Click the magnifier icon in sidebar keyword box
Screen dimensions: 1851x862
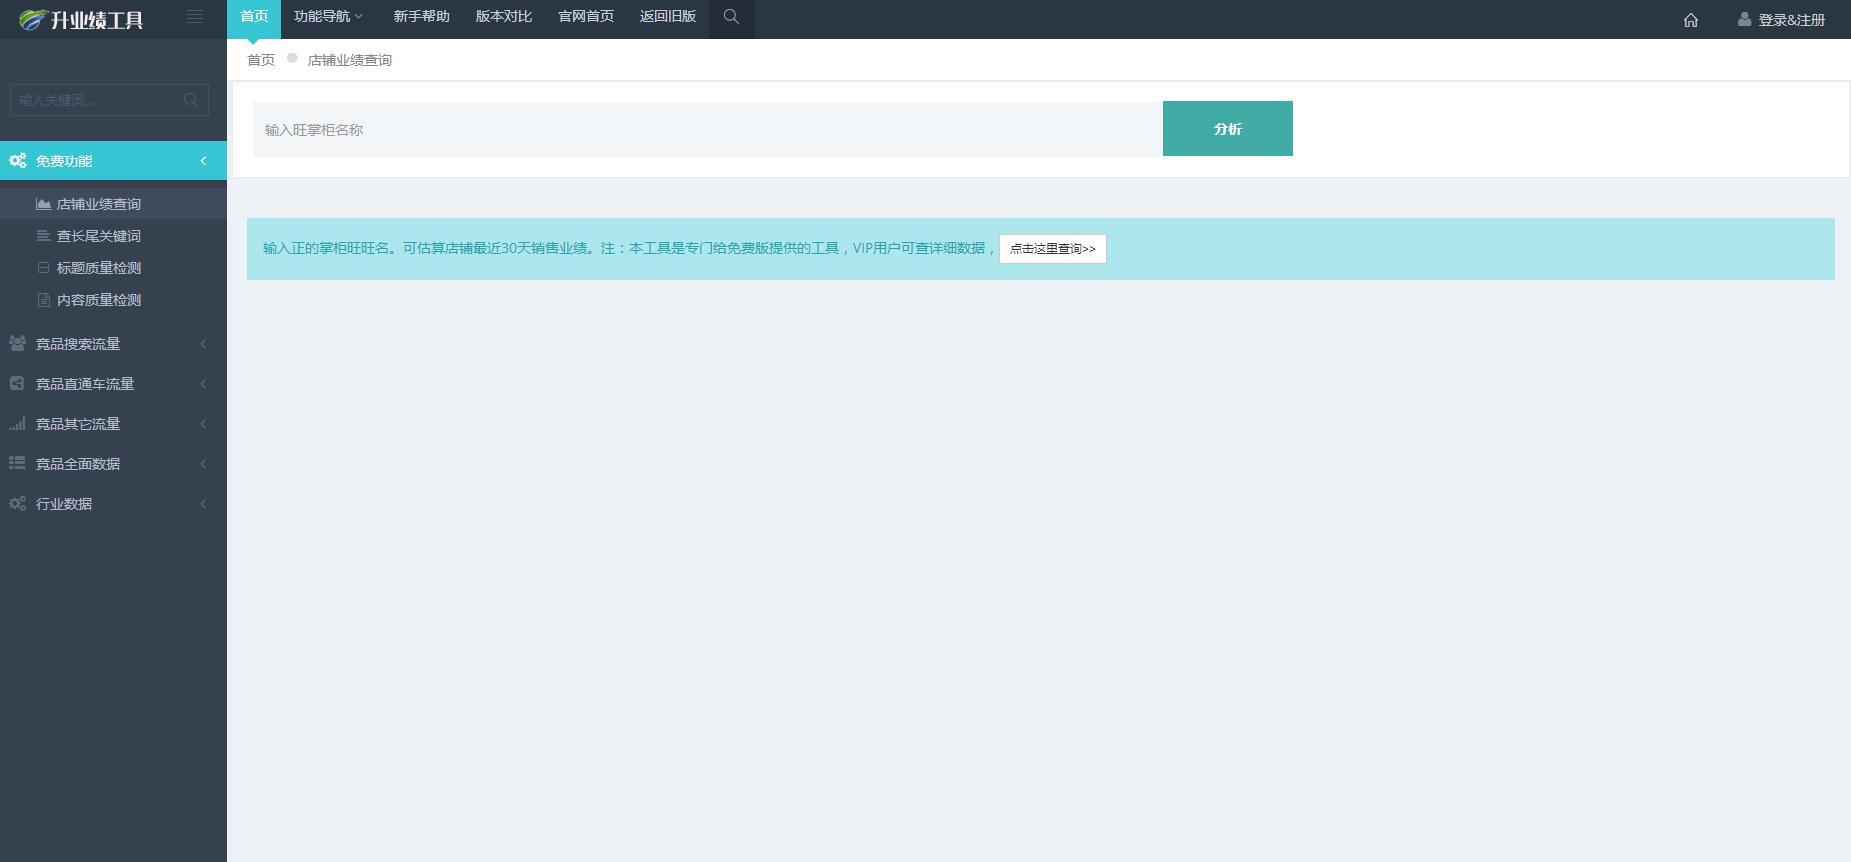[191, 100]
